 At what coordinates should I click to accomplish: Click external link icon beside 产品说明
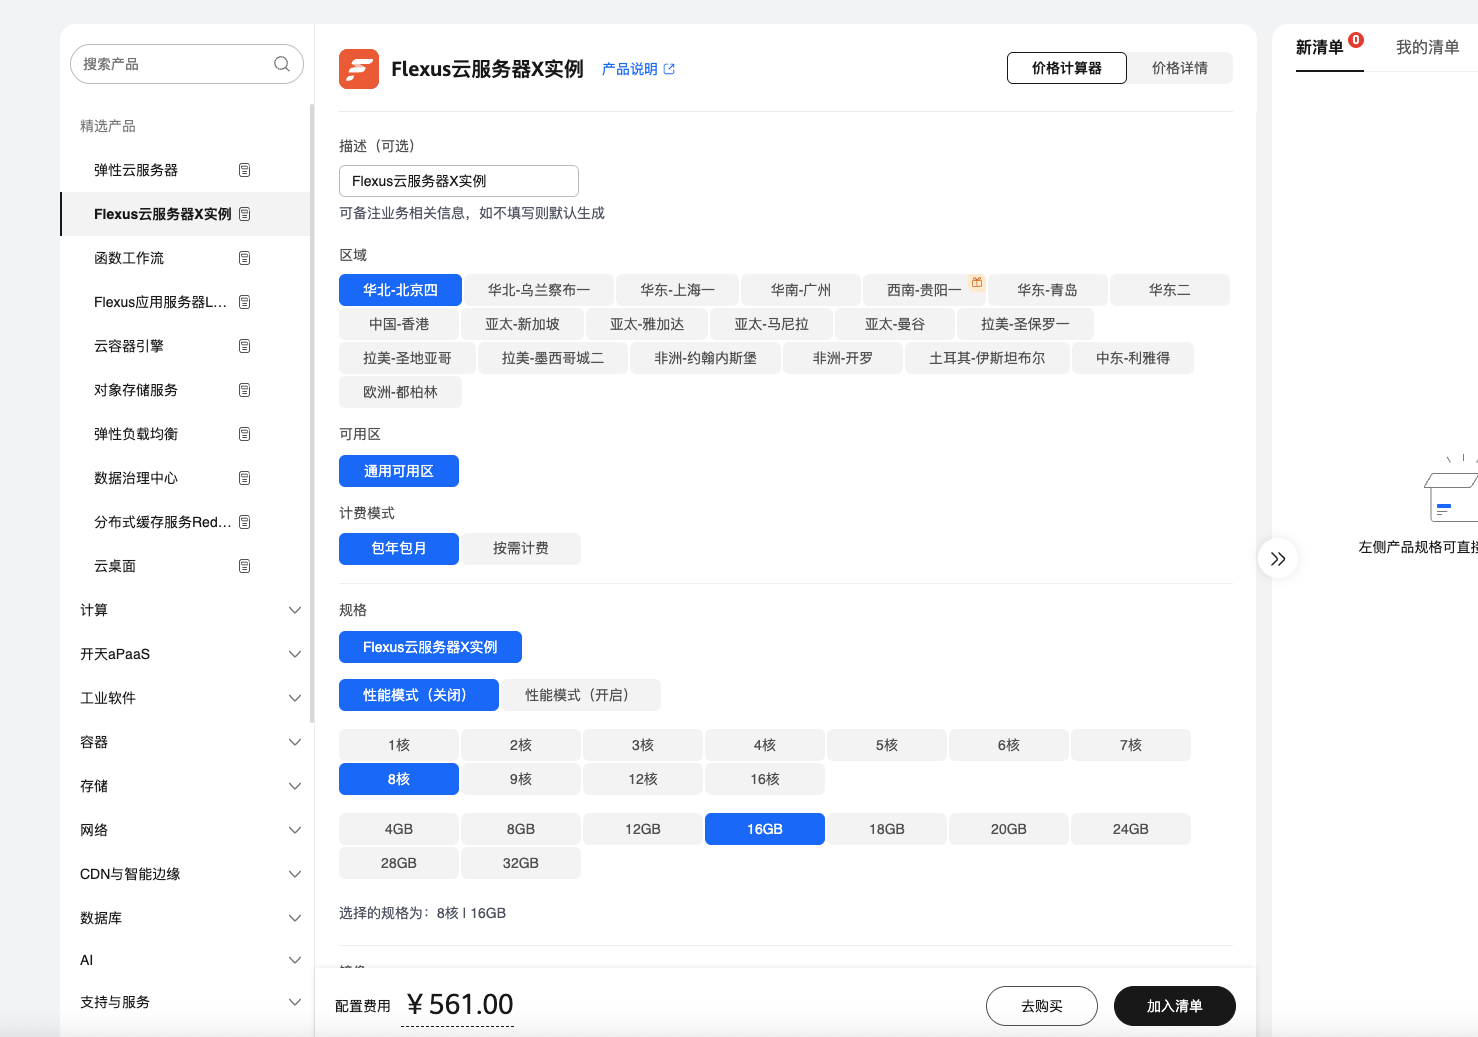point(669,69)
